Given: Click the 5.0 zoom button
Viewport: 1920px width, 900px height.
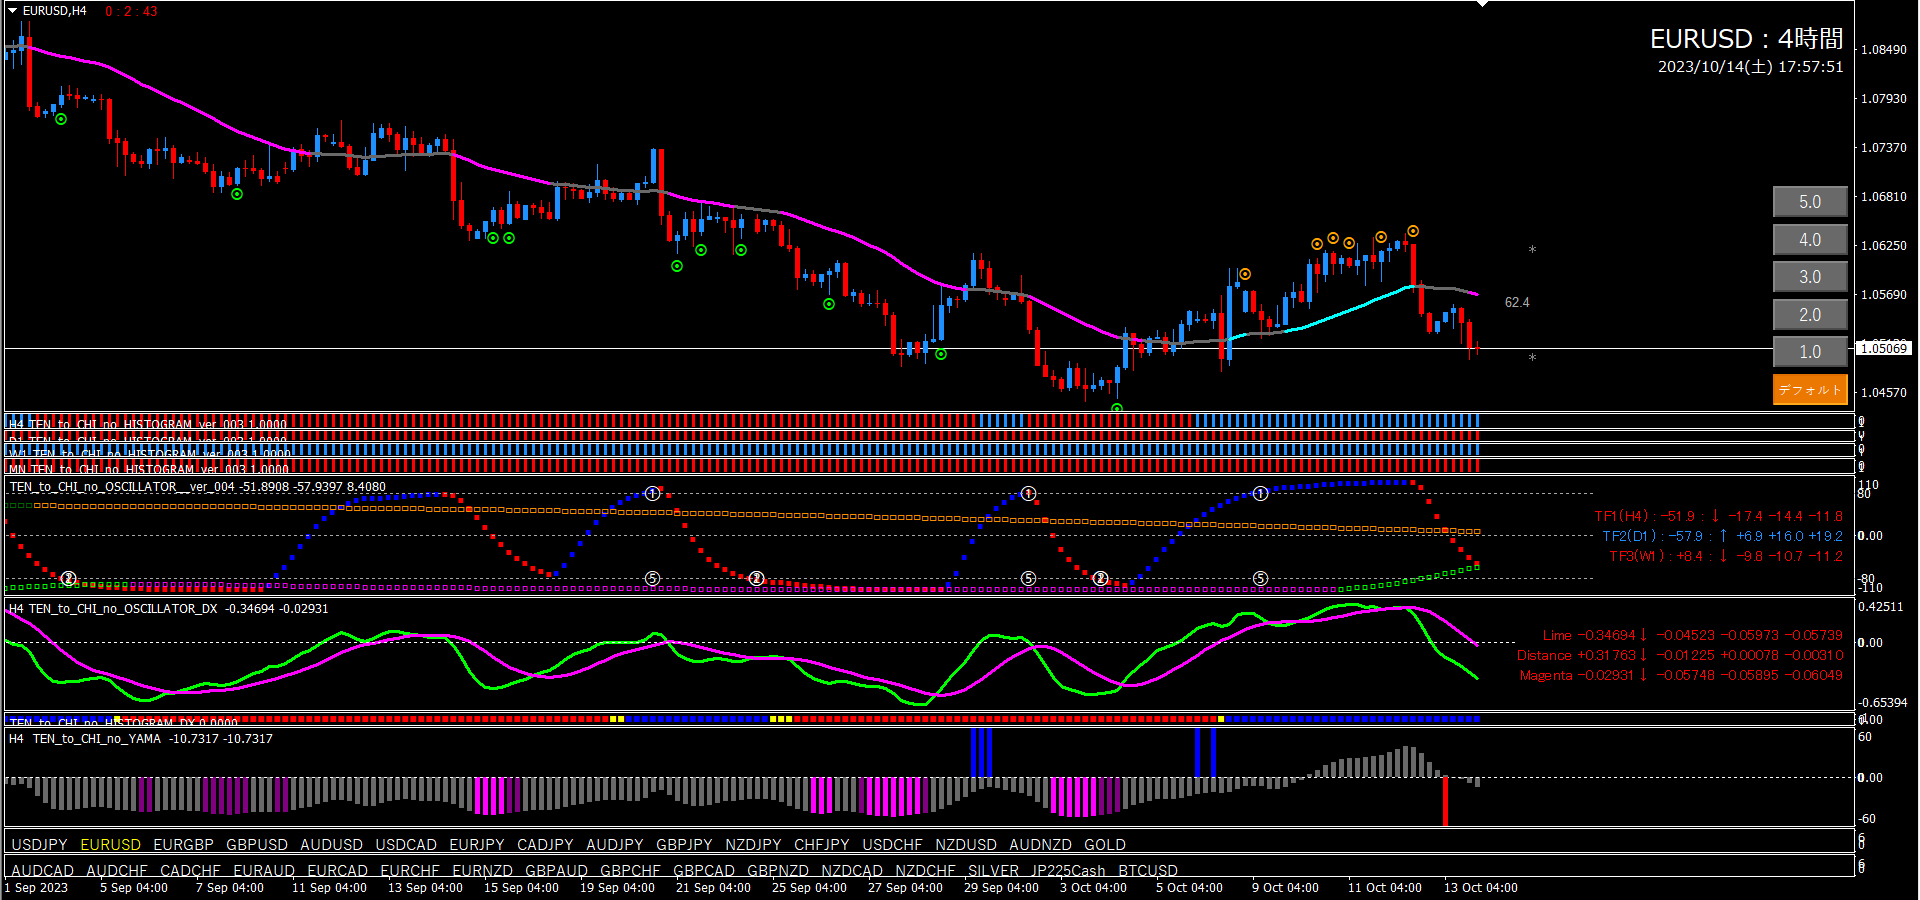Looking at the screenshot, I should (x=1810, y=202).
